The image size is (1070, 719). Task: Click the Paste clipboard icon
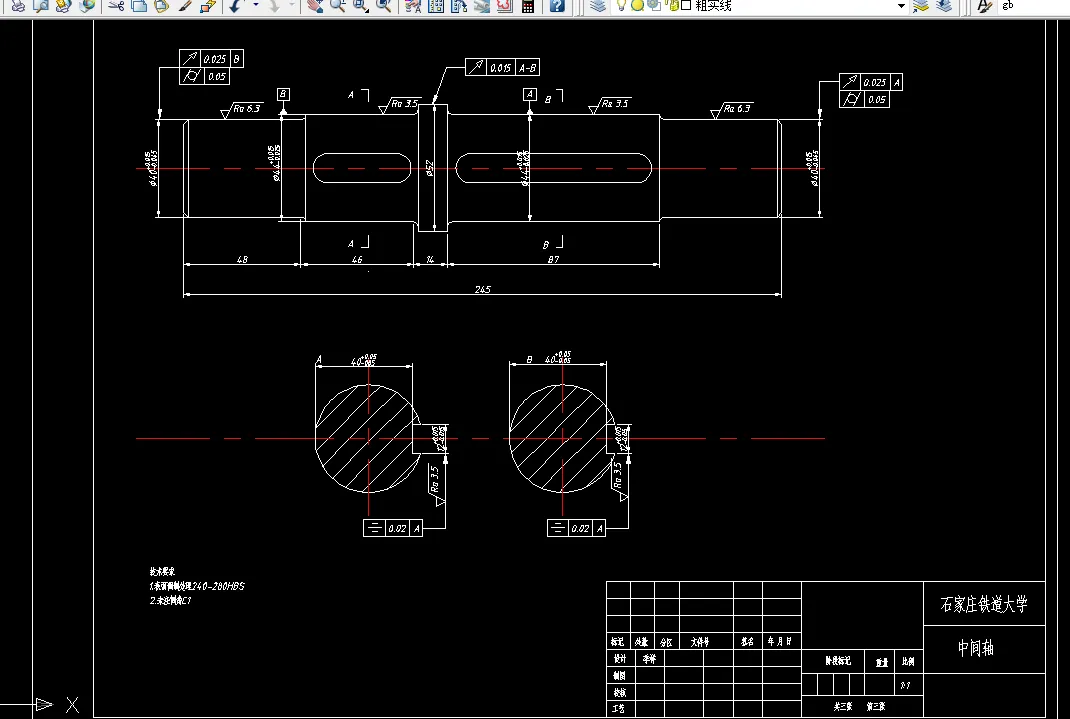162,5
